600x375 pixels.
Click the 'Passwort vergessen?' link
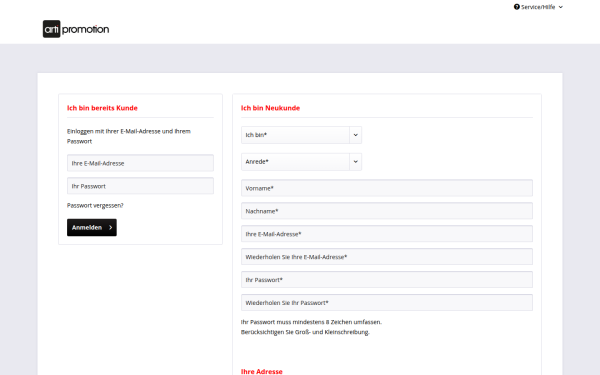pyautogui.click(x=95, y=205)
